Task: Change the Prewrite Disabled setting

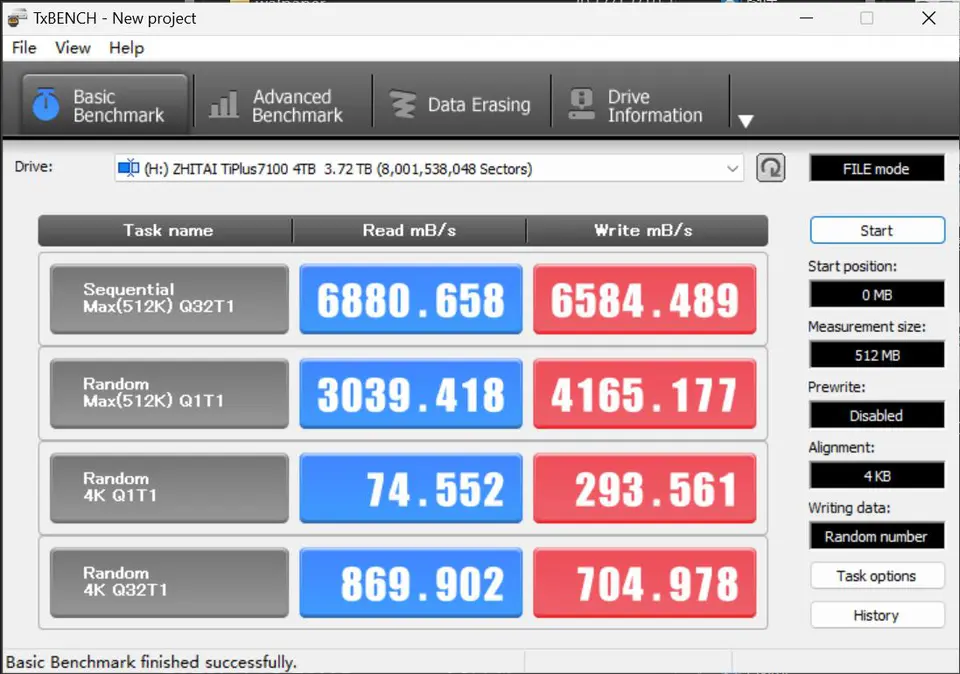Action: tap(877, 416)
